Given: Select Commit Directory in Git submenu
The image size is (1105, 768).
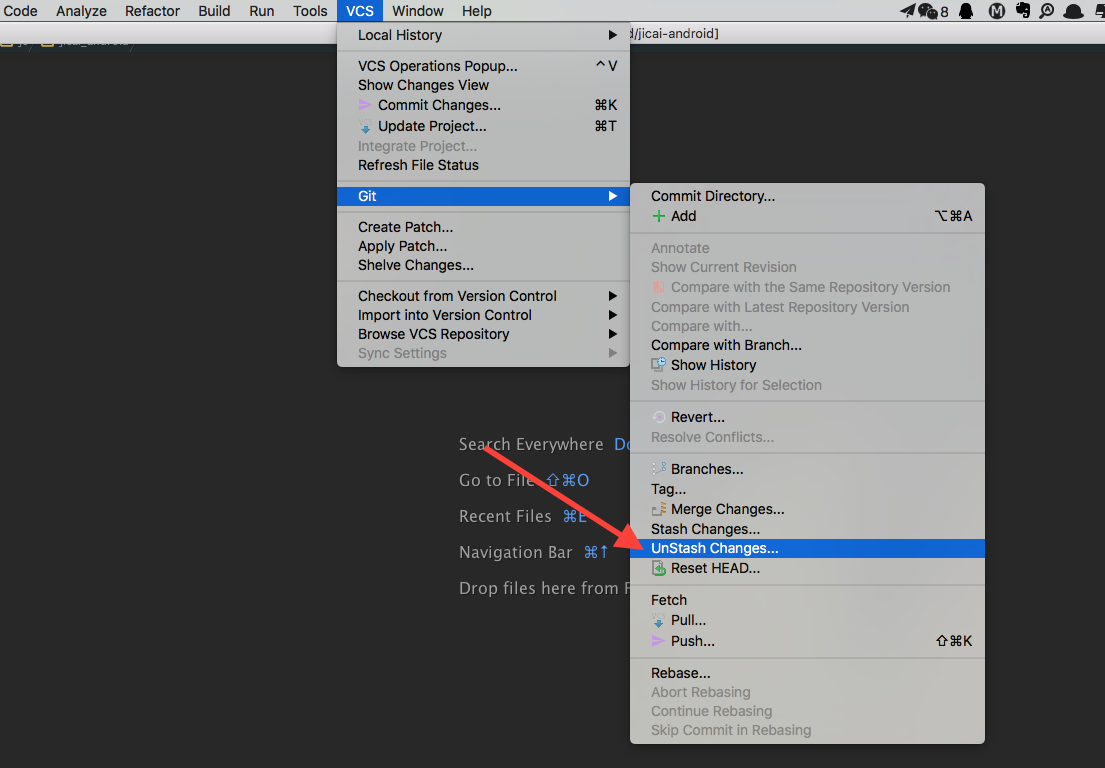Looking at the screenshot, I should [x=808, y=196].
